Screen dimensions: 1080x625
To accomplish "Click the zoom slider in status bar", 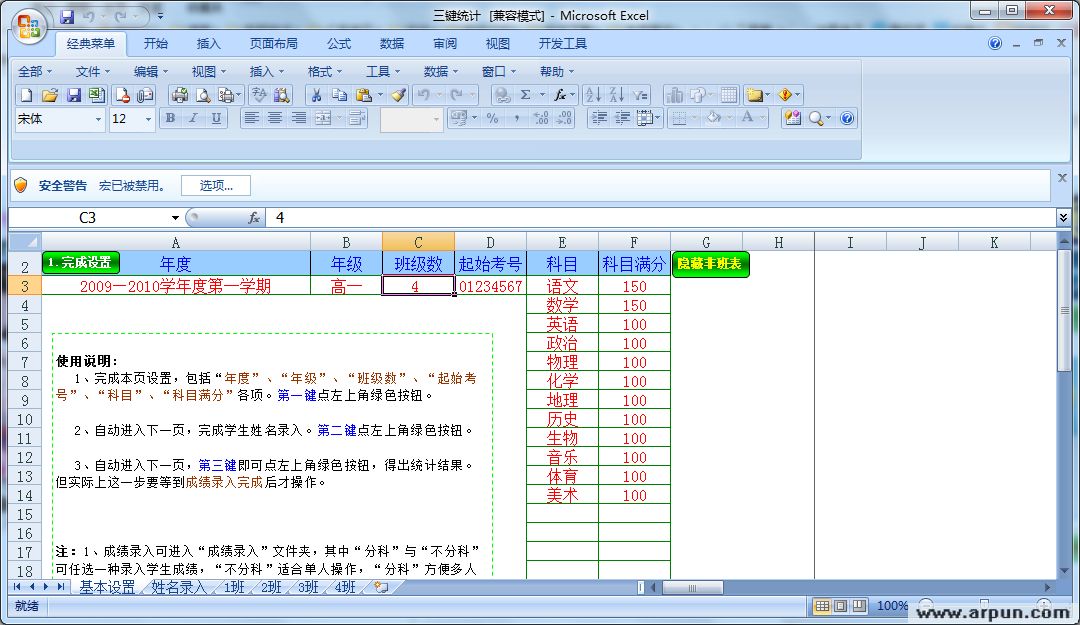I will pos(960,606).
